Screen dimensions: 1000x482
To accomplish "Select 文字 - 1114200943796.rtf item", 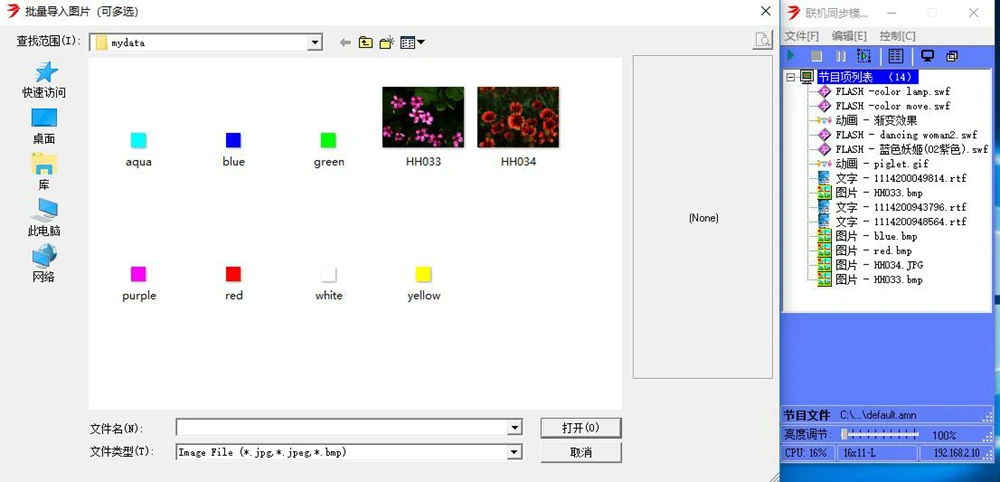I will (901, 207).
